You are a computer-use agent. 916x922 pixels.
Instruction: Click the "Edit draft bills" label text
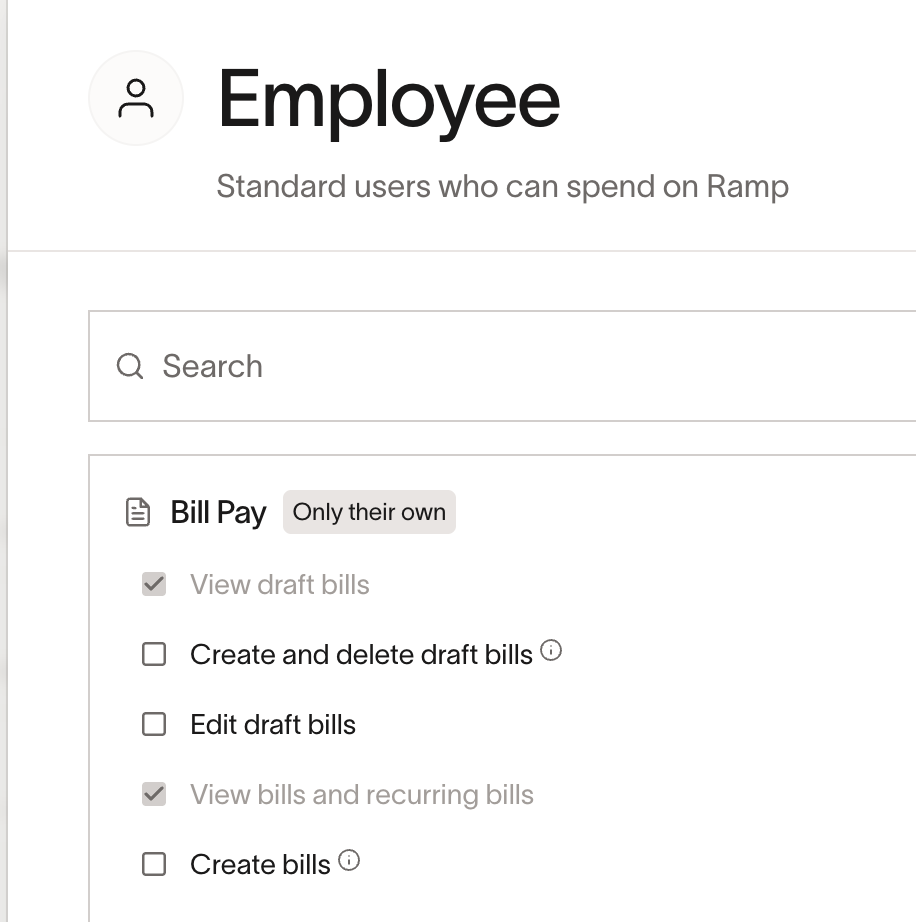(x=273, y=725)
